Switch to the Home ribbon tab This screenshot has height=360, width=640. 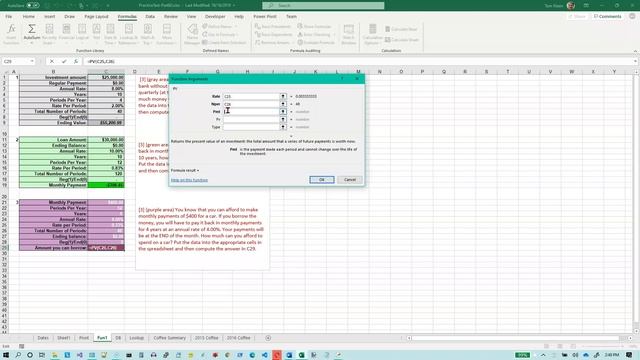tap(29, 16)
